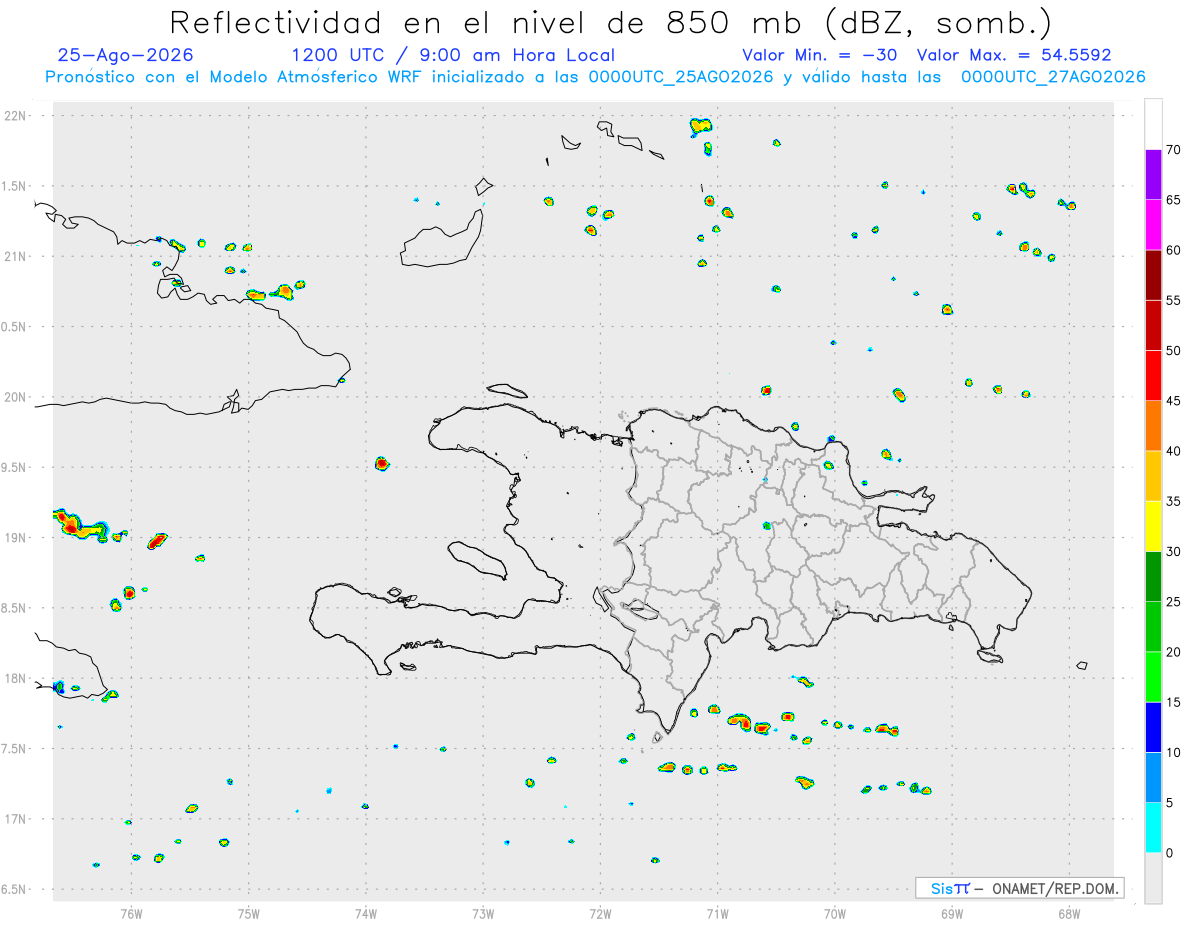Click the '70W' longitude label
Screen dimensions: 1200x927
(835, 913)
